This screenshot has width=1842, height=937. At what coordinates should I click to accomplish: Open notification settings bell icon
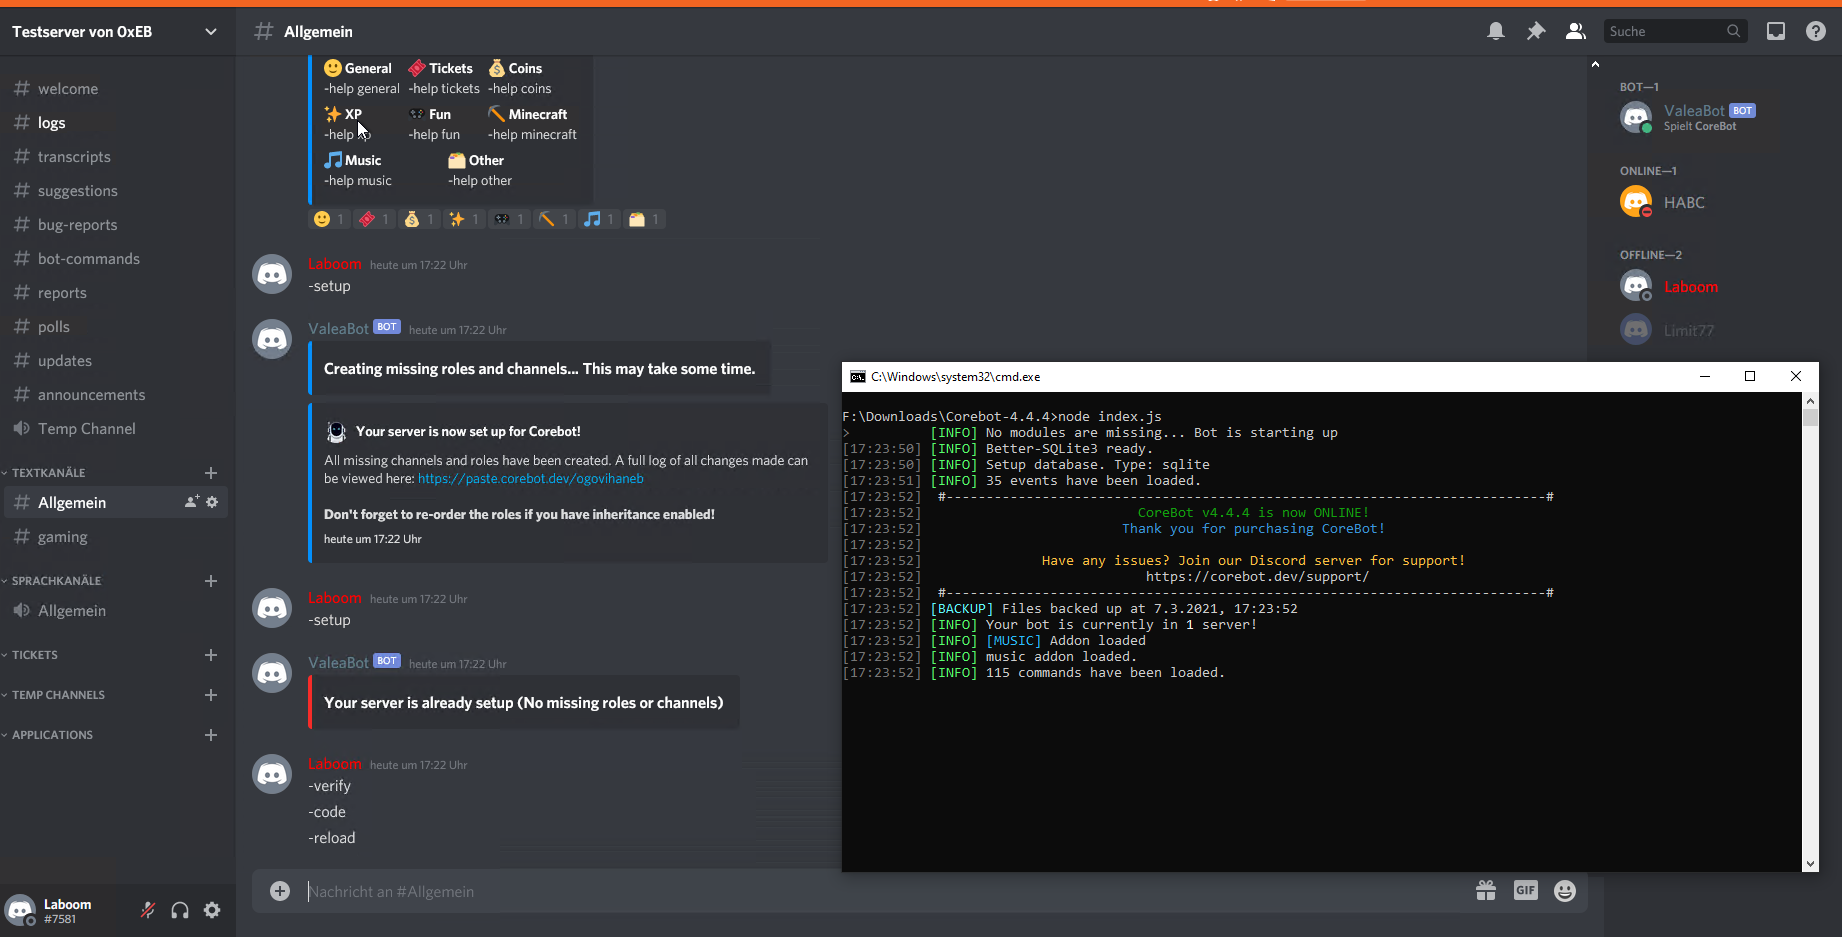coord(1496,31)
